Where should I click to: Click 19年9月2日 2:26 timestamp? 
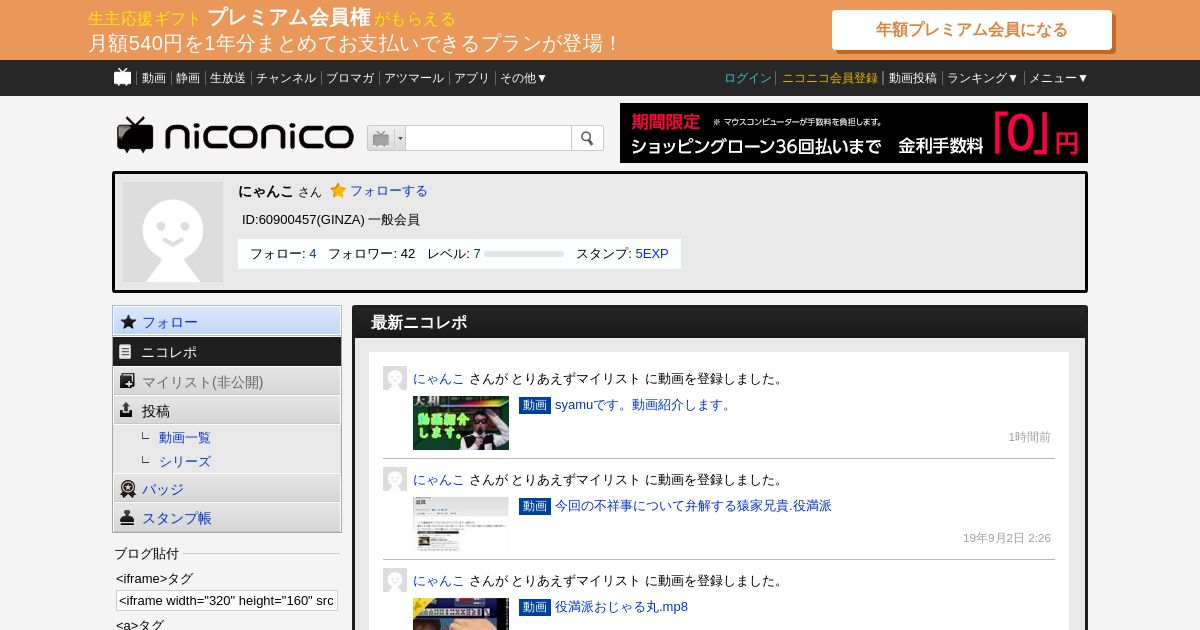point(1007,538)
